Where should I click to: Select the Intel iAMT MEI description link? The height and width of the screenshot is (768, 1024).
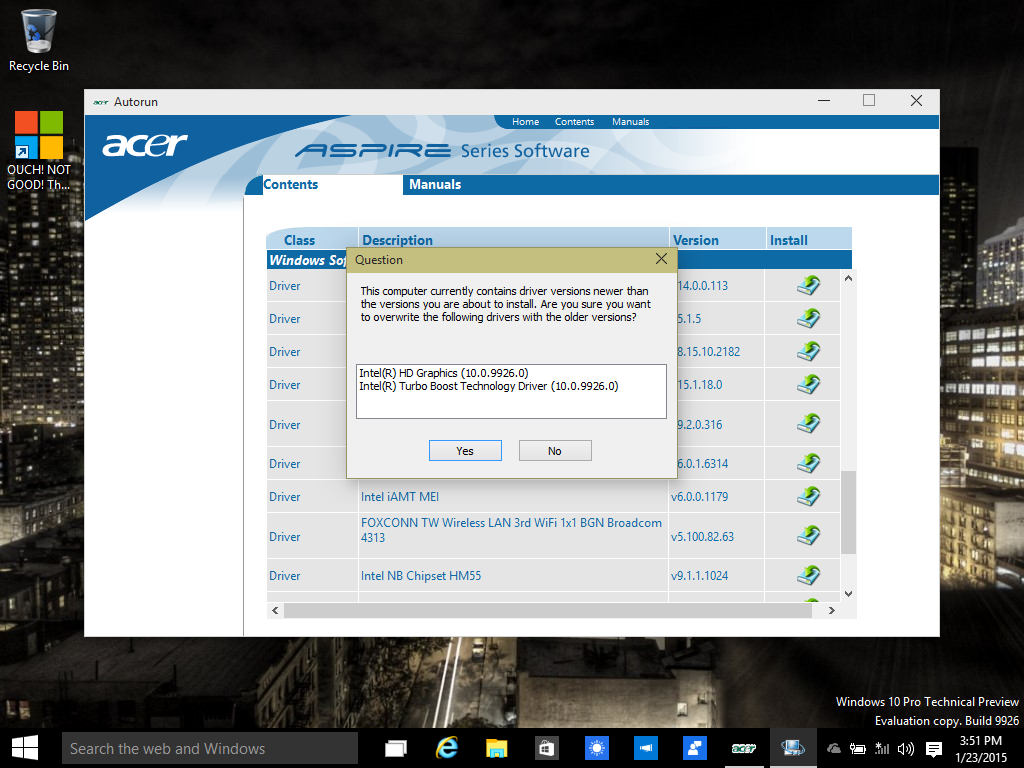(x=400, y=496)
